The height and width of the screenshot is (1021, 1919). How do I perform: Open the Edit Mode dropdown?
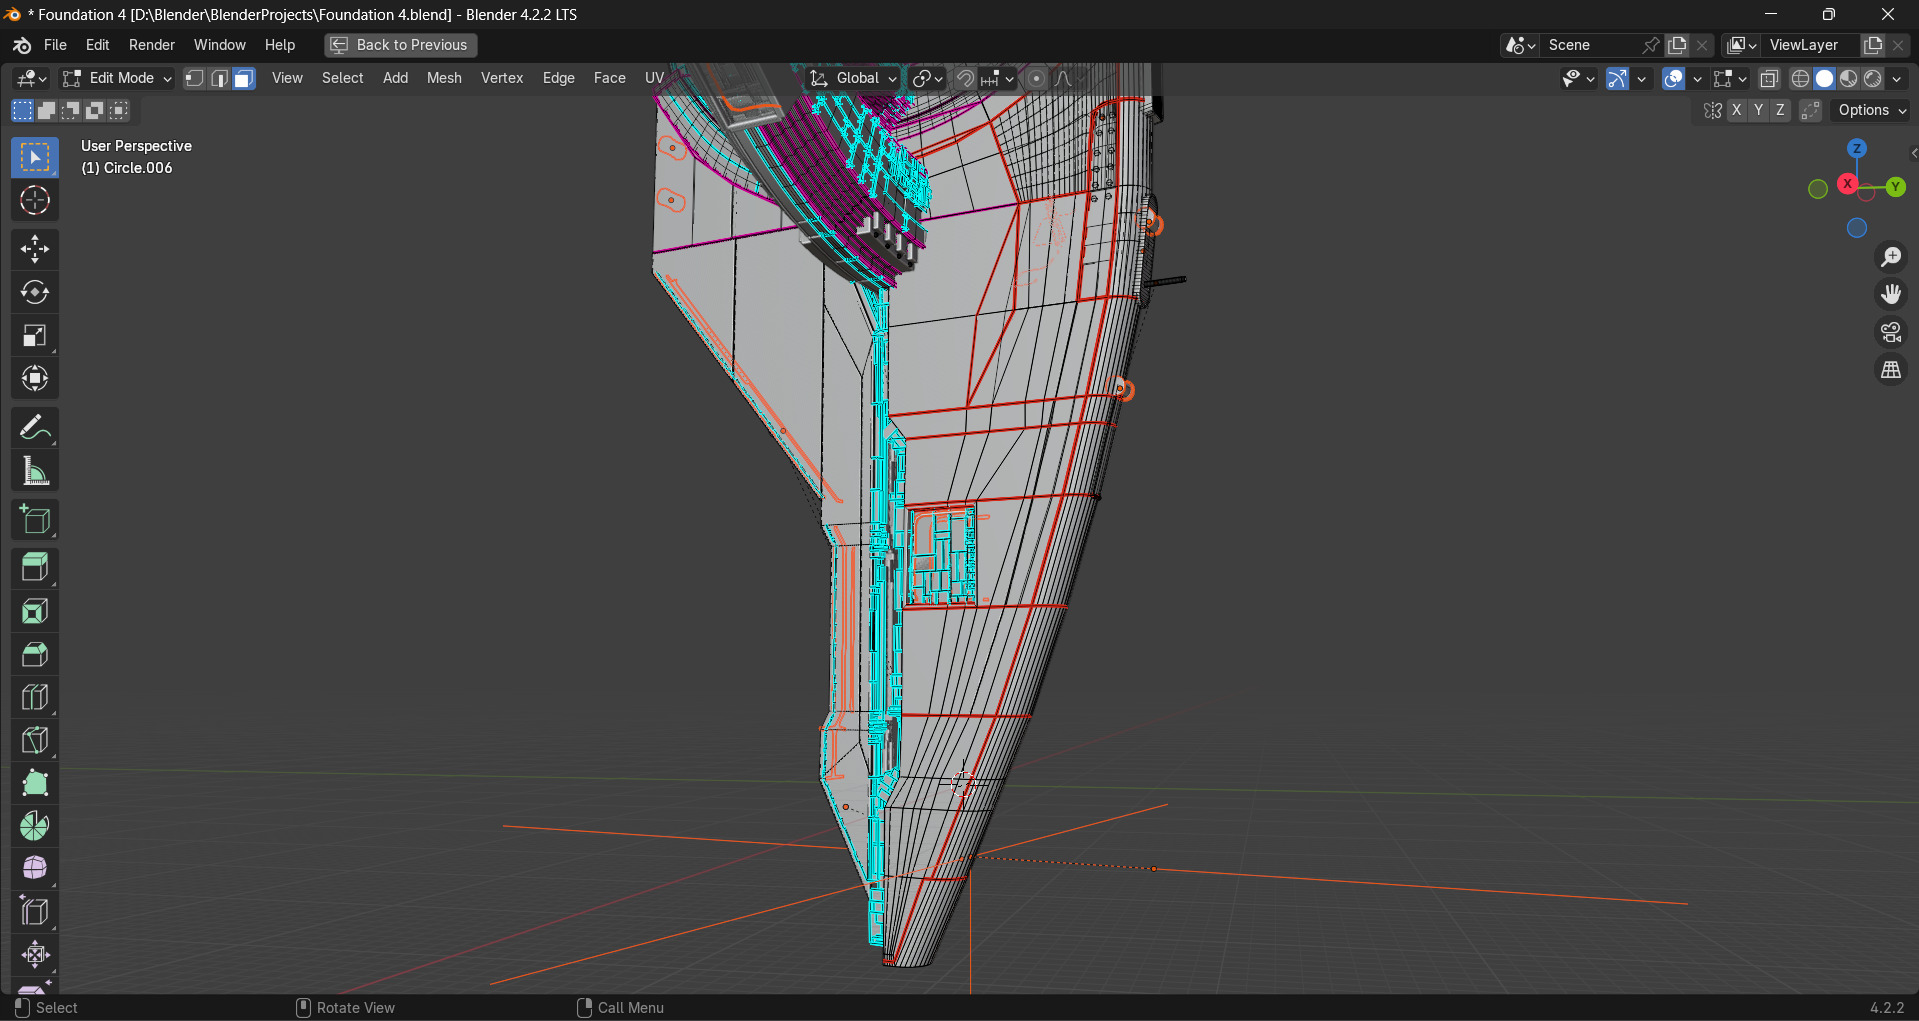117,79
